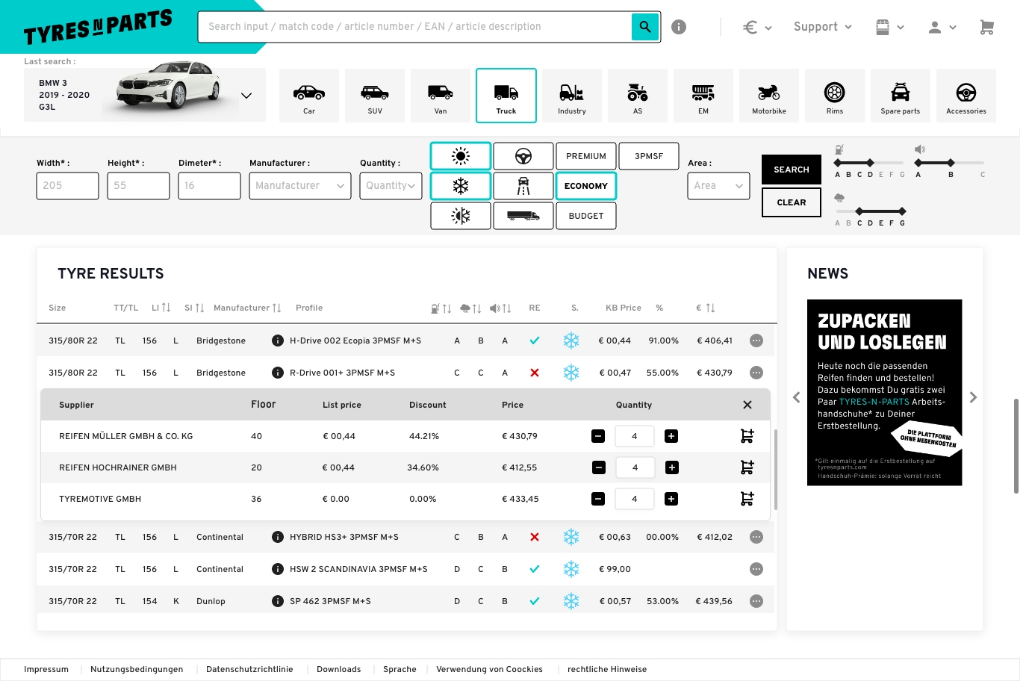
Task: Open the Quantity dropdown
Action: (x=391, y=186)
